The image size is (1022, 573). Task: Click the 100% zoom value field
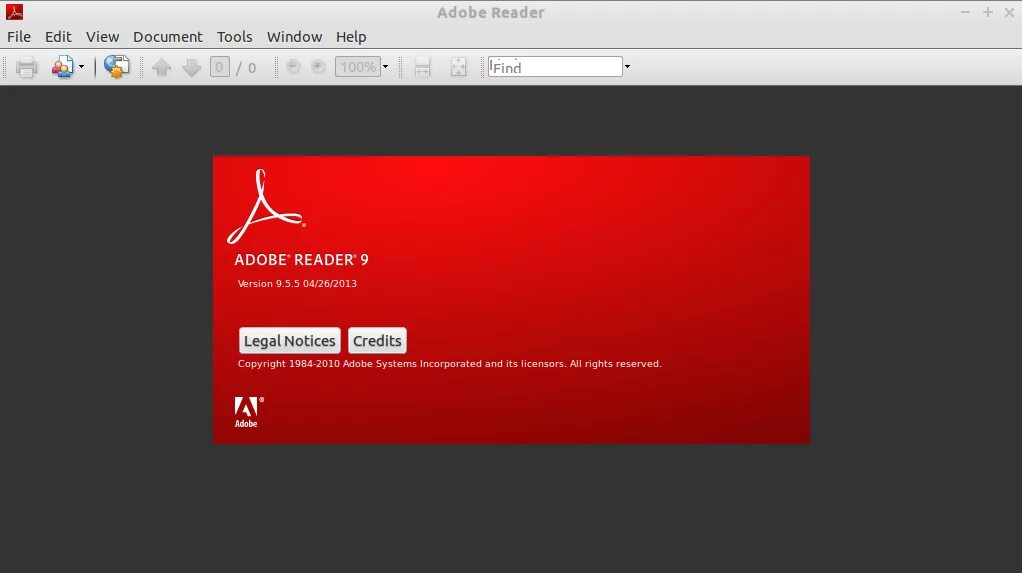point(358,67)
